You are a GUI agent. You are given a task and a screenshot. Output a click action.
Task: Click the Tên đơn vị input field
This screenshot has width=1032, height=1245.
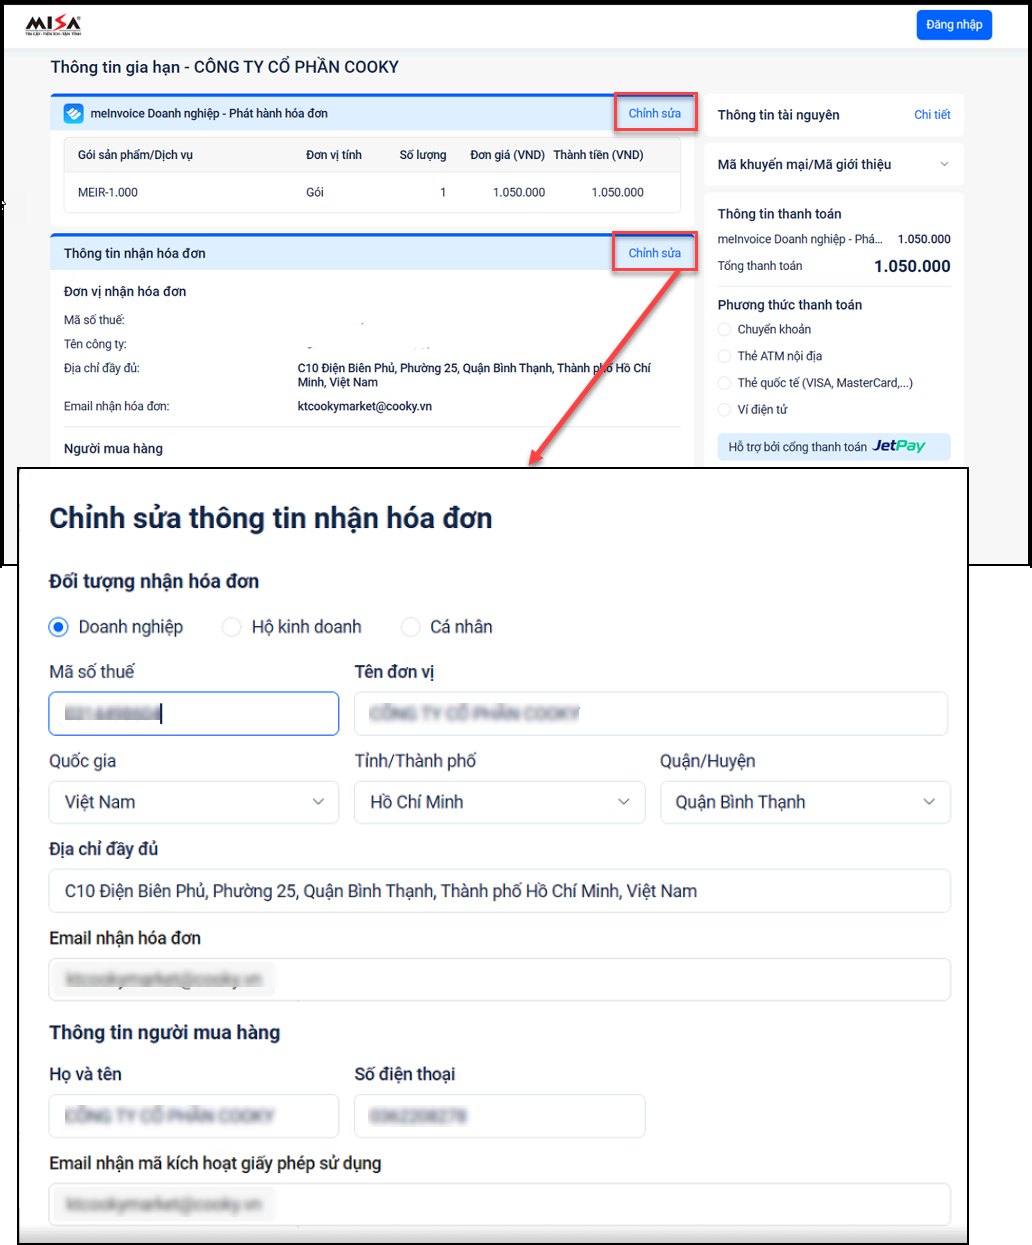[x=651, y=714]
